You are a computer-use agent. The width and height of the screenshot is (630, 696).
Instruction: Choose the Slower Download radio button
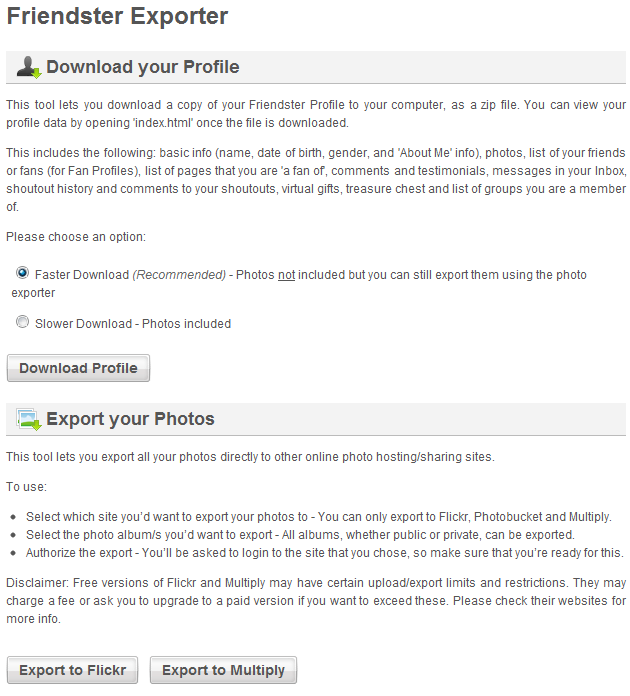pyautogui.click(x=22, y=323)
